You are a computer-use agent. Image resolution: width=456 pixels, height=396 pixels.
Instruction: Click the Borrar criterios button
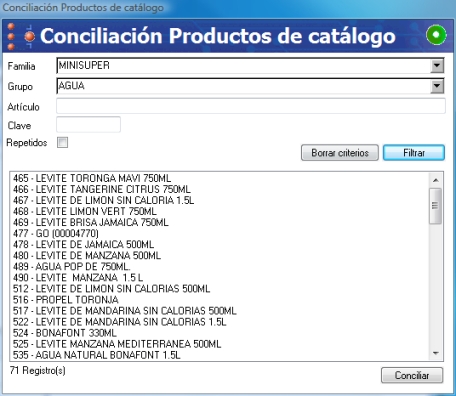coord(340,153)
